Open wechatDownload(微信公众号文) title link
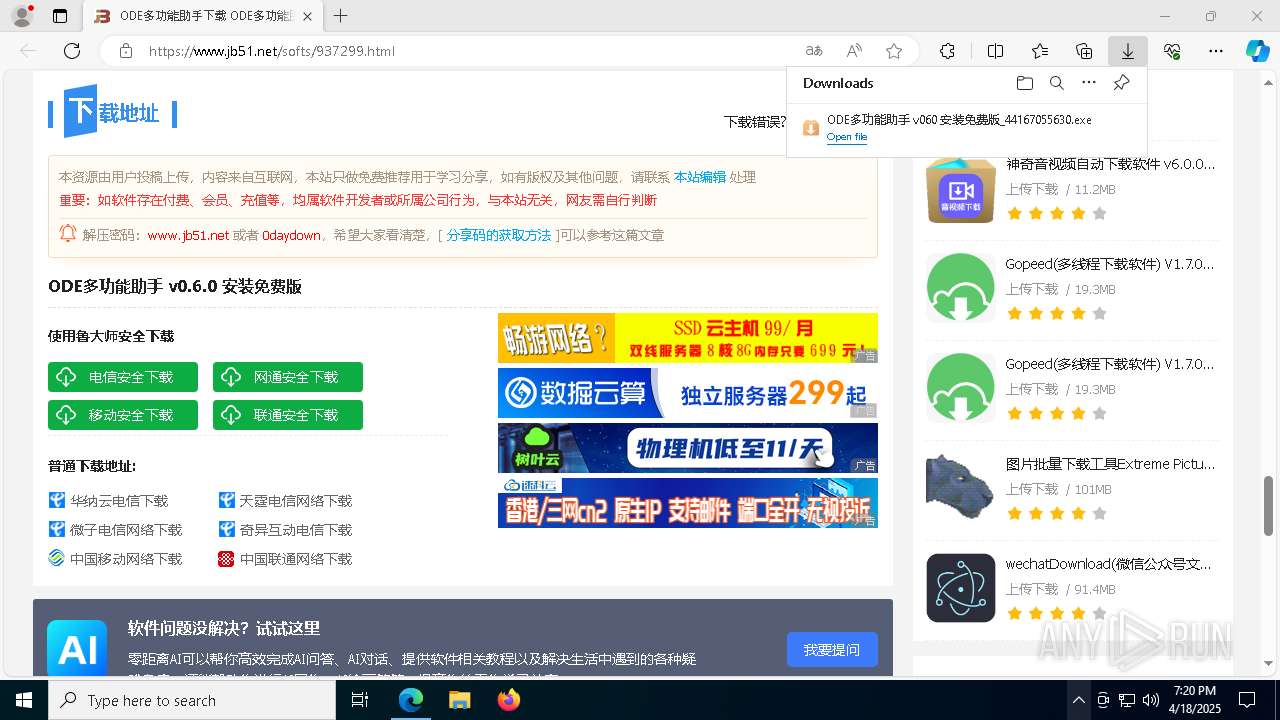The image size is (1280, 720). [1108, 564]
